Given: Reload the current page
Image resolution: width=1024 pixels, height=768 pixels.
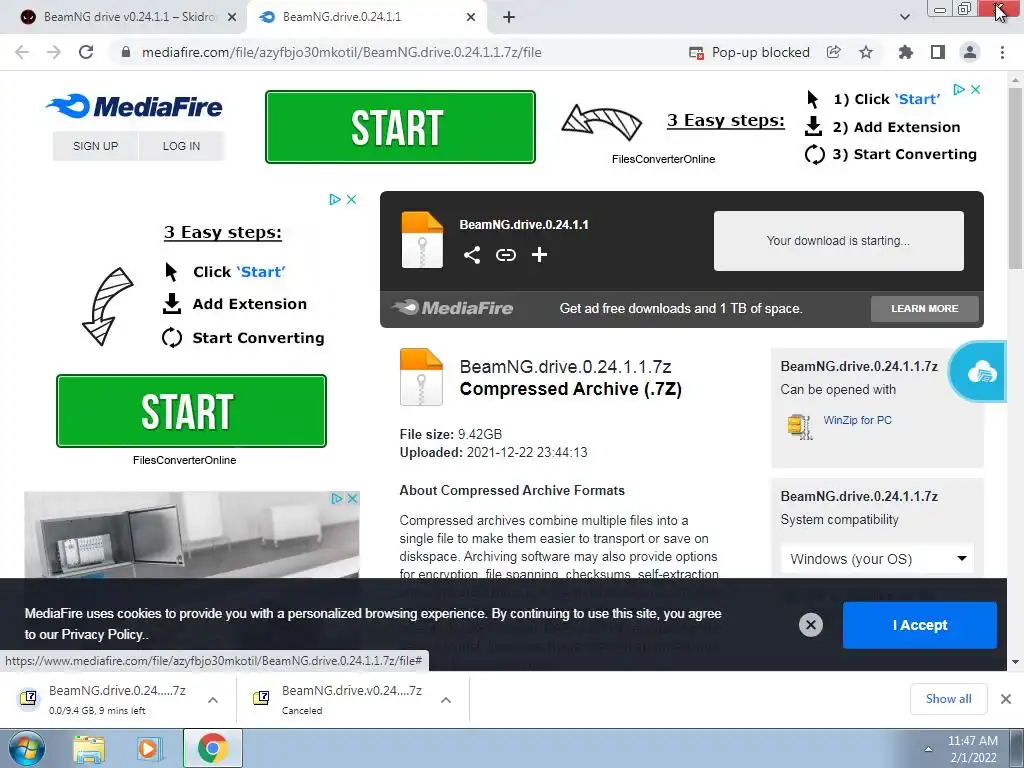Looking at the screenshot, I should coord(86,52).
